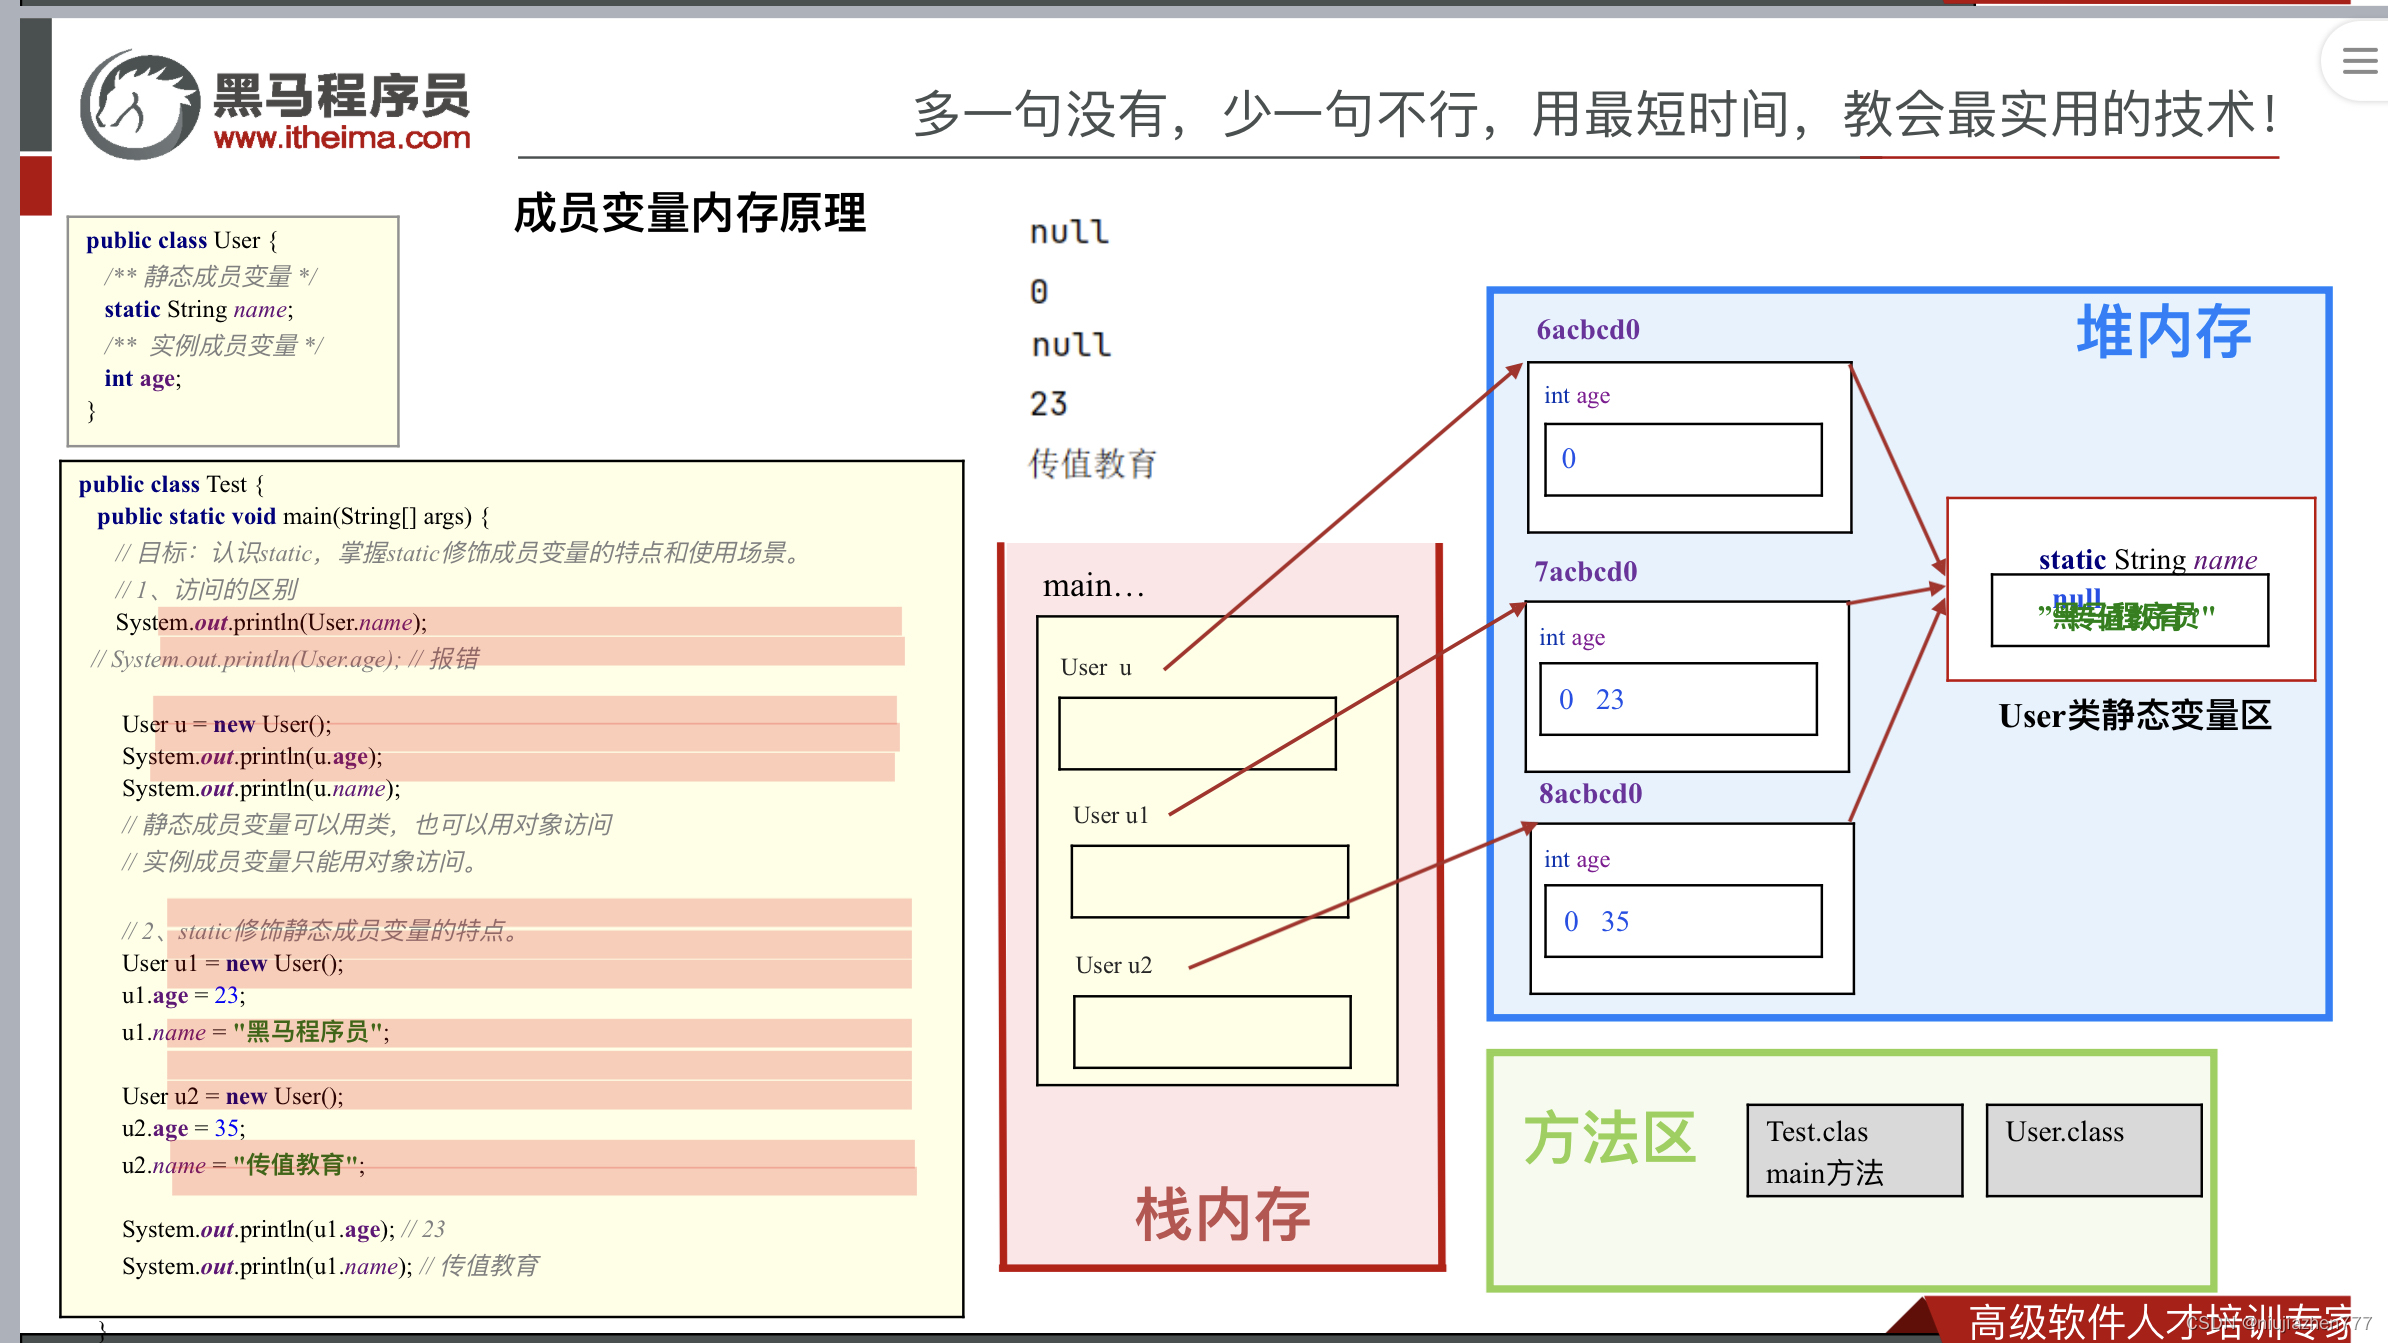This screenshot has height=1343, width=2388.
Task: Click the static String name value box
Action: pos(2129,611)
